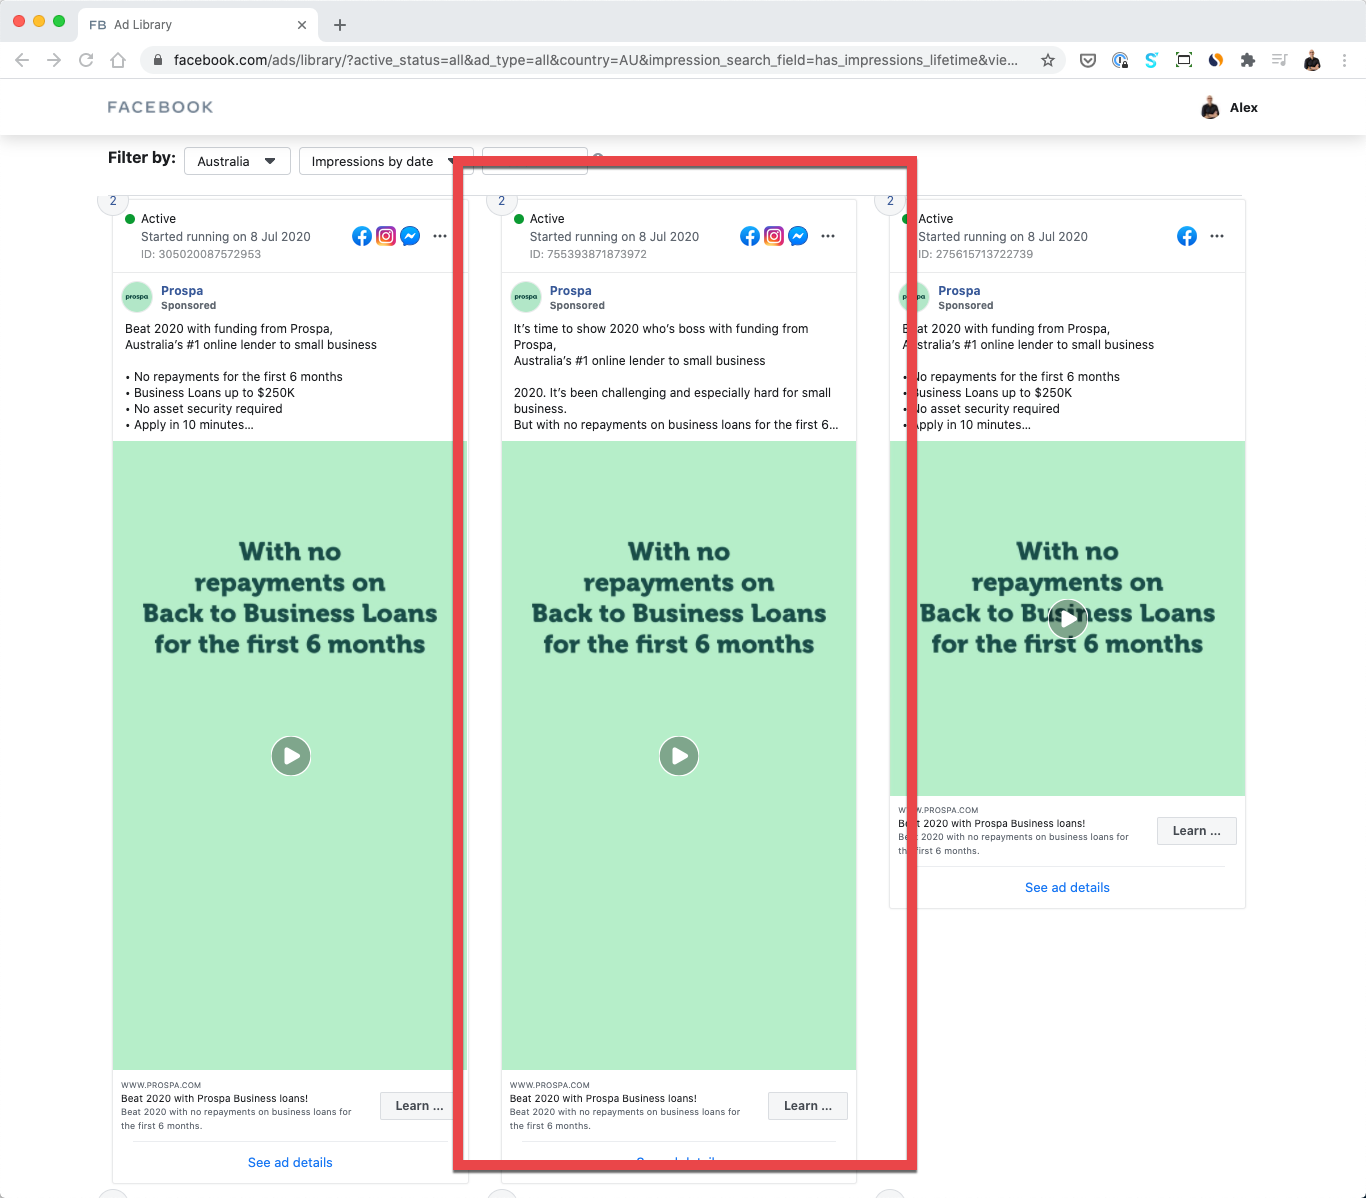The height and width of the screenshot is (1198, 1366).
Task: Click Messenger platform icon on ad ID 305020087572953
Action: coord(410,236)
